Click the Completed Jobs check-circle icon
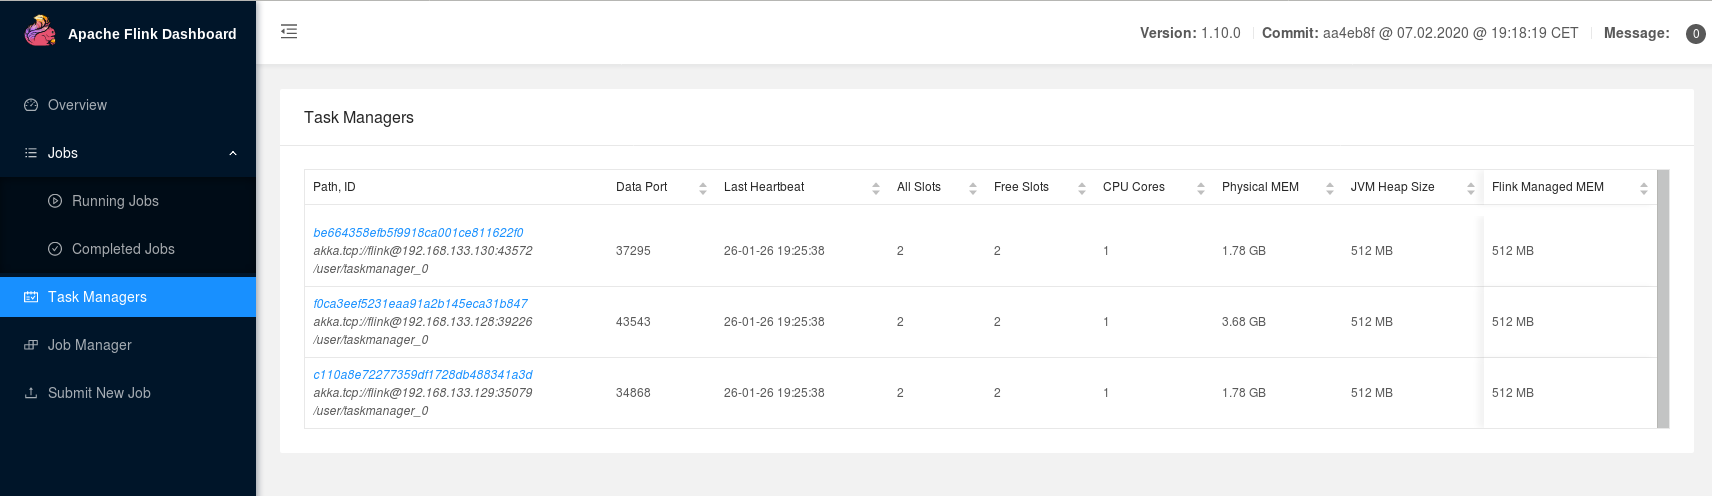 (55, 249)
